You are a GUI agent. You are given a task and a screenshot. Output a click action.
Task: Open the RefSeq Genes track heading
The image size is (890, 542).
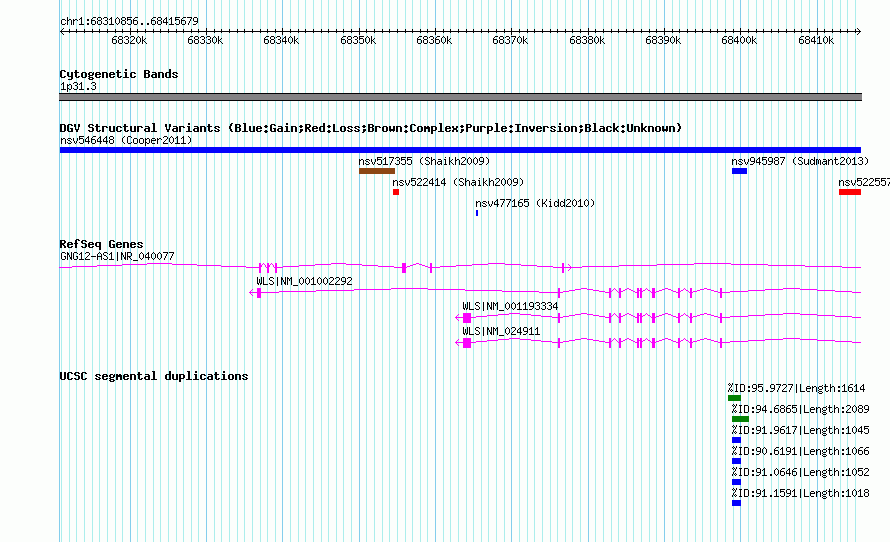point(101,243)
